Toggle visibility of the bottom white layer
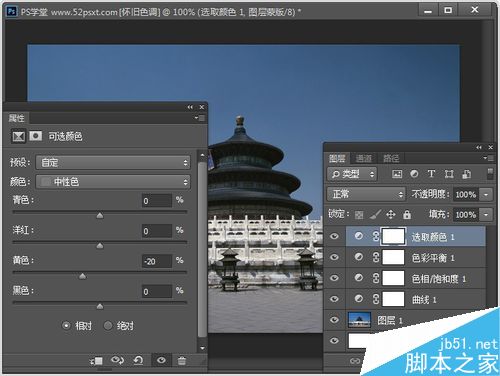Viewport: 500px width, 376px height. pyautogui.click(x=334, y=340)
